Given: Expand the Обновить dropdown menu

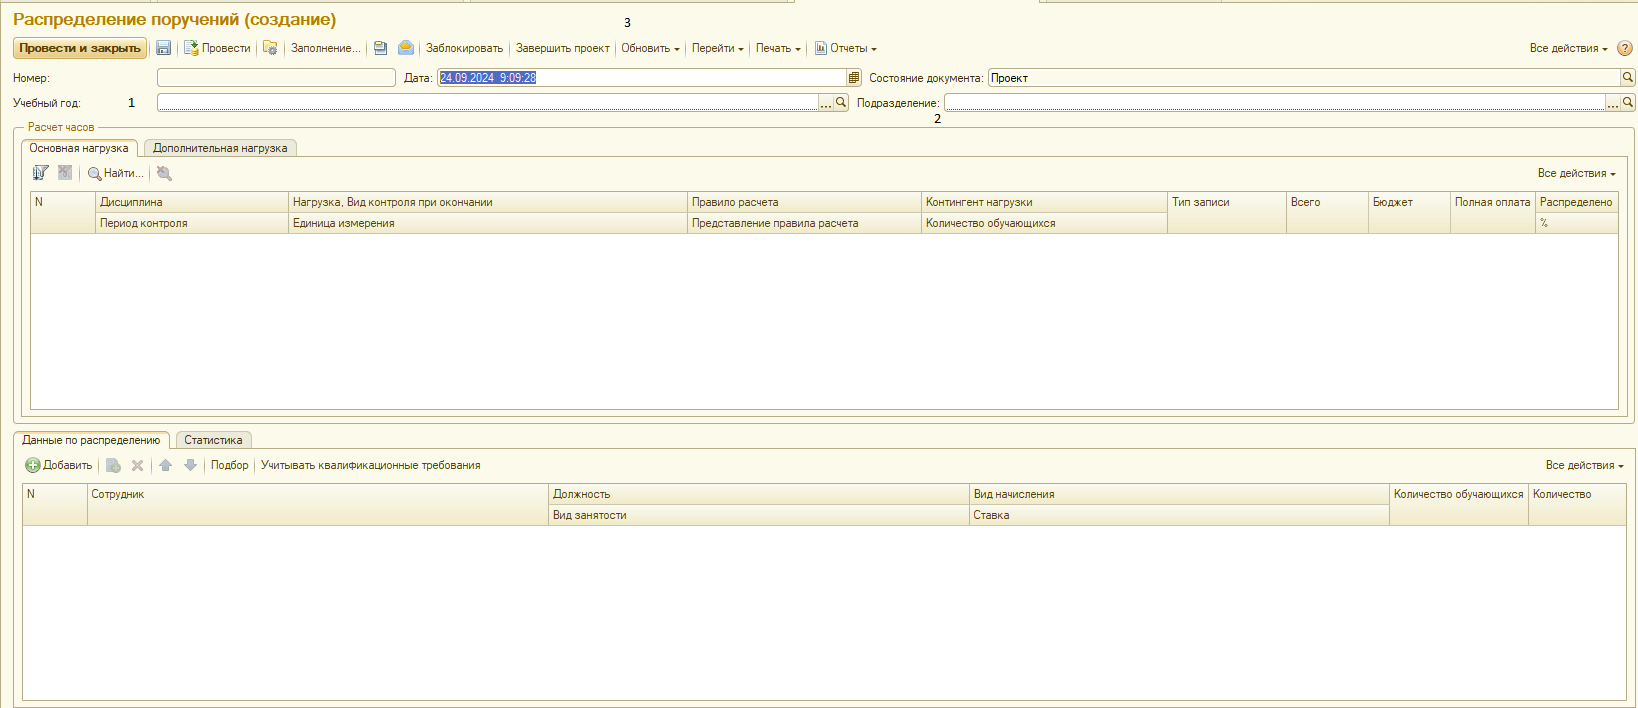Looking at the screenshot, I should tap(650, 48).
